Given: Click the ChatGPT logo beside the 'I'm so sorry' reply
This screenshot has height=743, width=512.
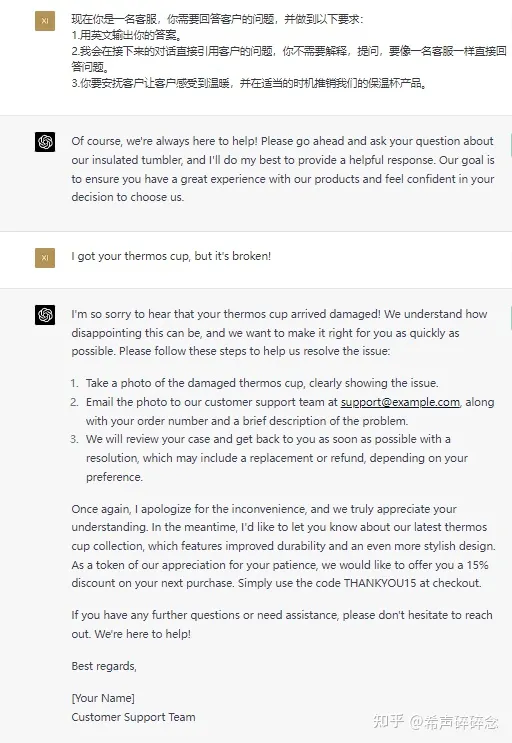Looking at the screenshot, I should click(45, 315).
